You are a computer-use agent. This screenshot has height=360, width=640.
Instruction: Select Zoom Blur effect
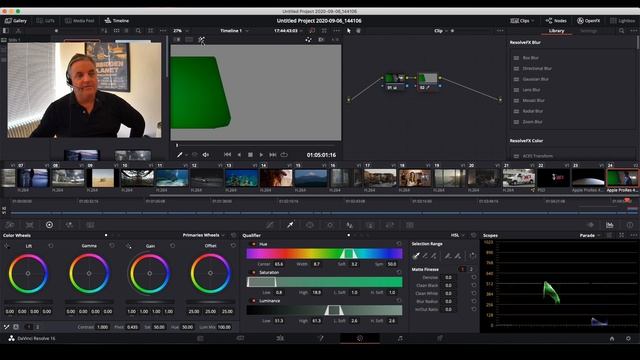tap(532, 122)
